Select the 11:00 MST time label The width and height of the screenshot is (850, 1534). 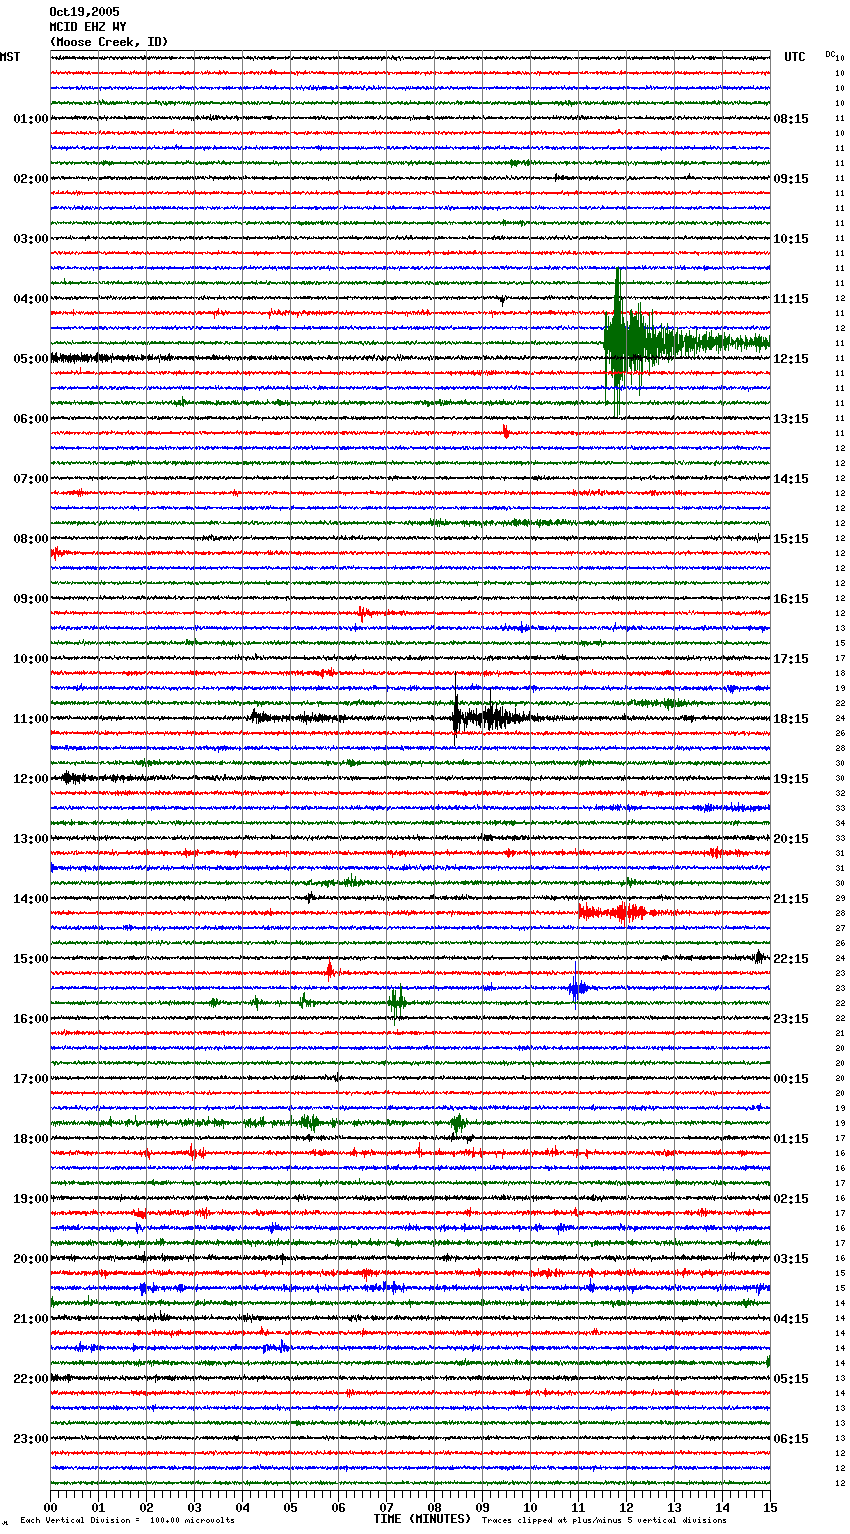31,719
